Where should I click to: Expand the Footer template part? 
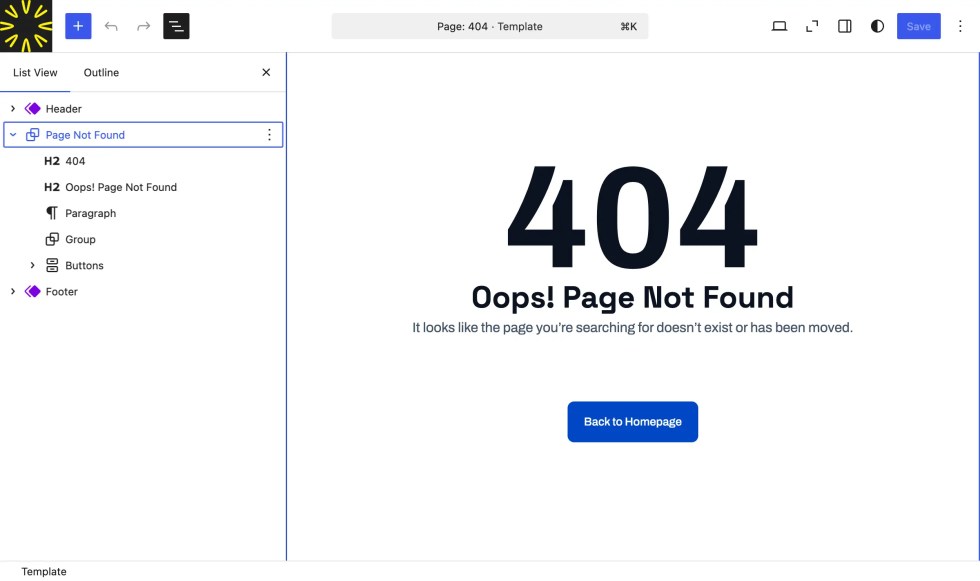coord(12,292)
